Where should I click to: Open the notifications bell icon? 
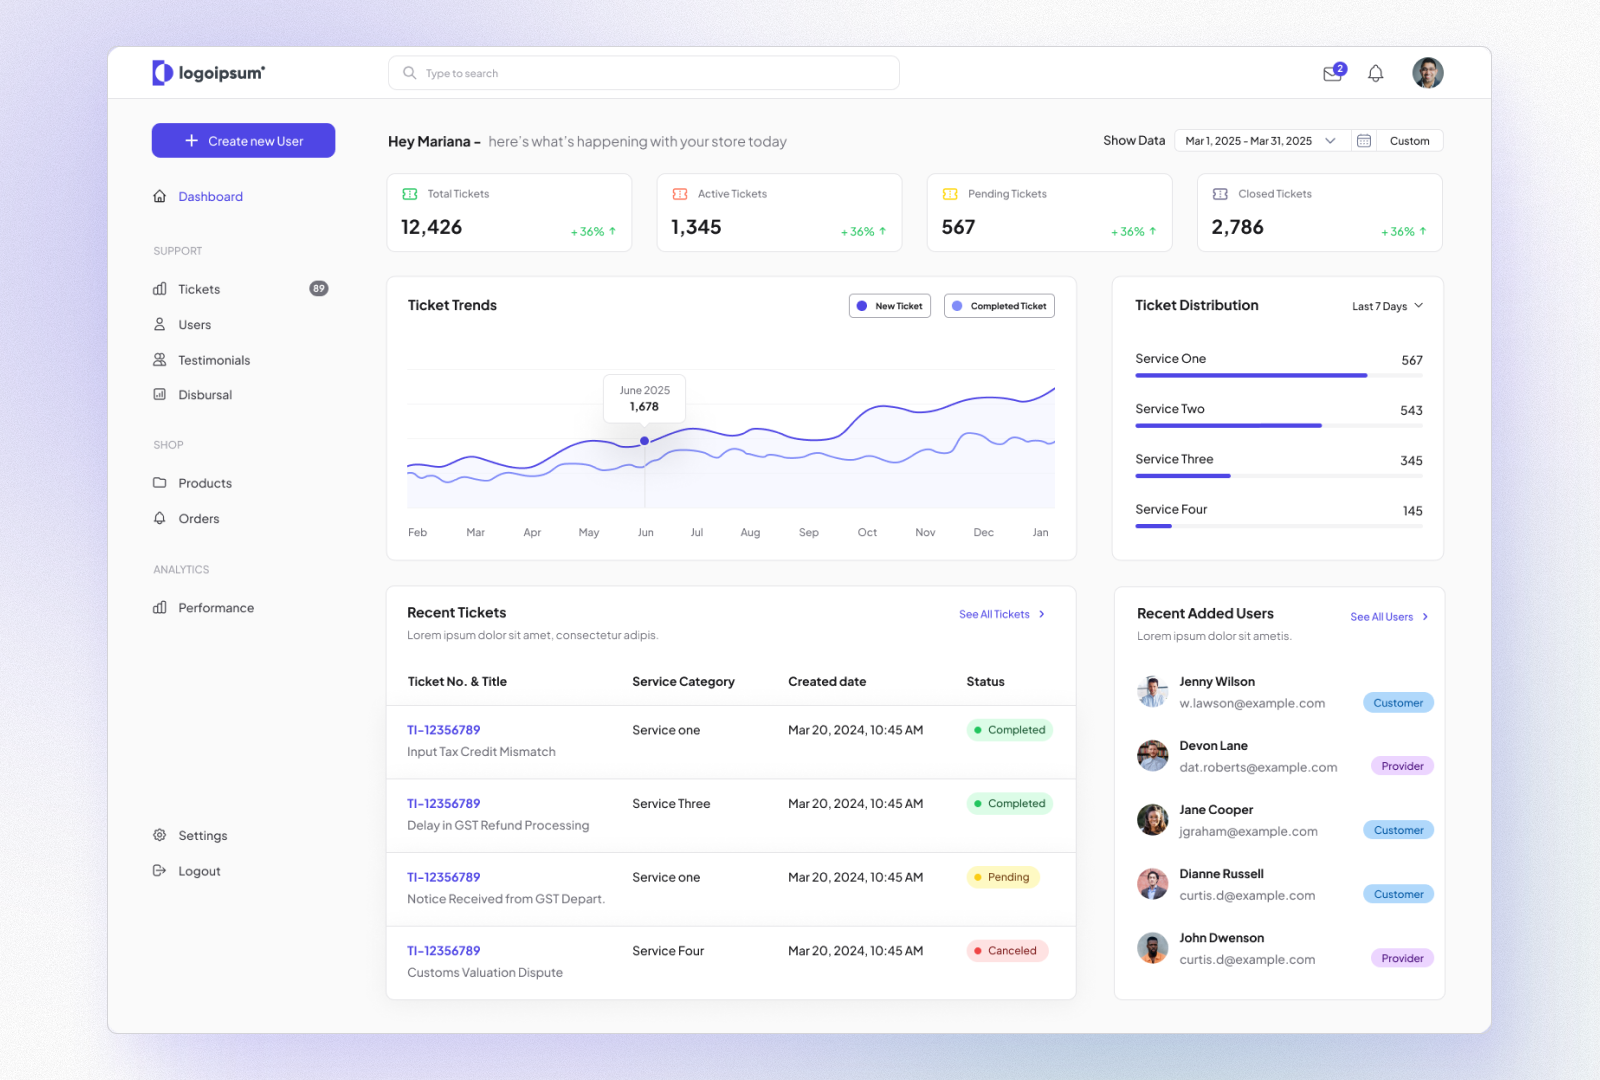pos(1376,72)
